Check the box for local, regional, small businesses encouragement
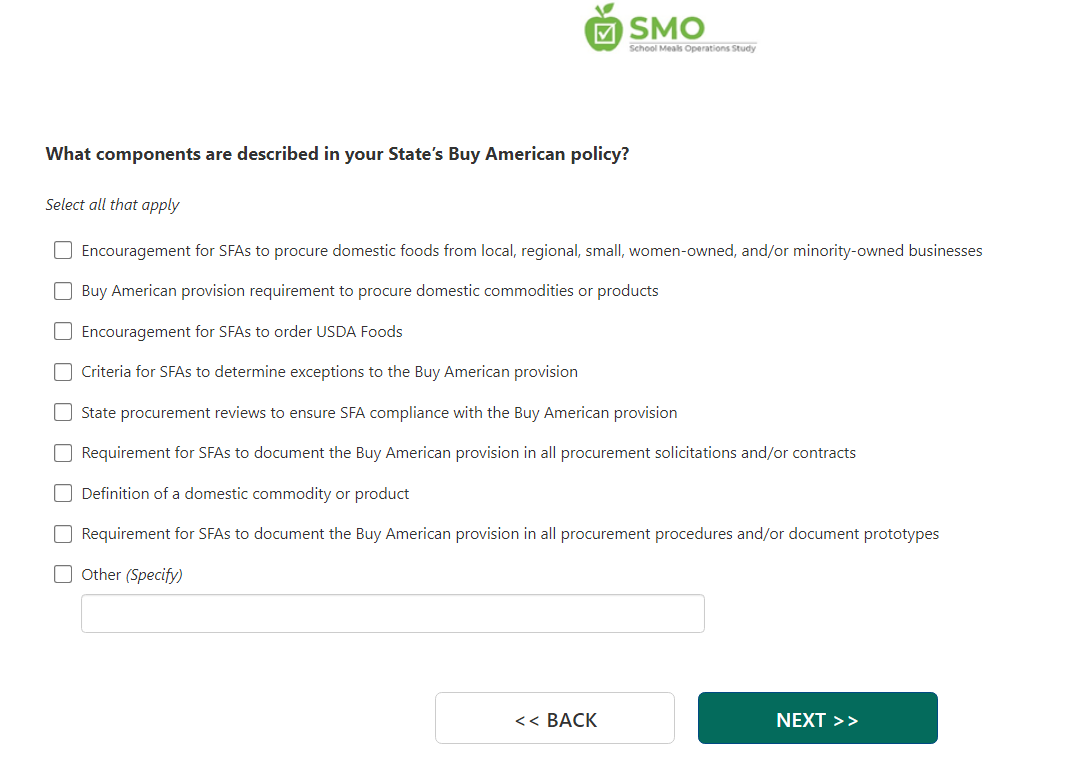Screen dimensions: 1072x779 pyautogui.click(x=63, y=251)
